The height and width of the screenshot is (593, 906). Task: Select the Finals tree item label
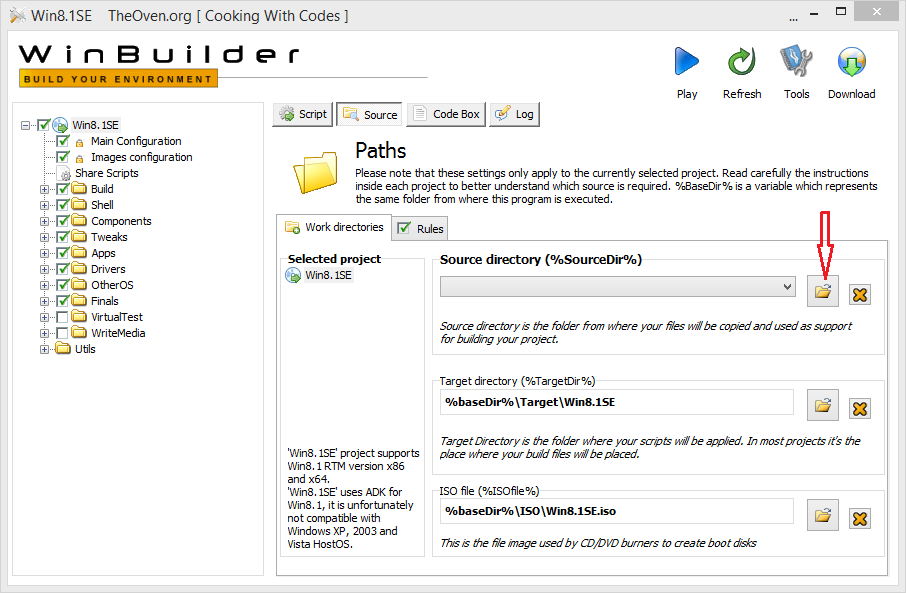pos(105,301)
